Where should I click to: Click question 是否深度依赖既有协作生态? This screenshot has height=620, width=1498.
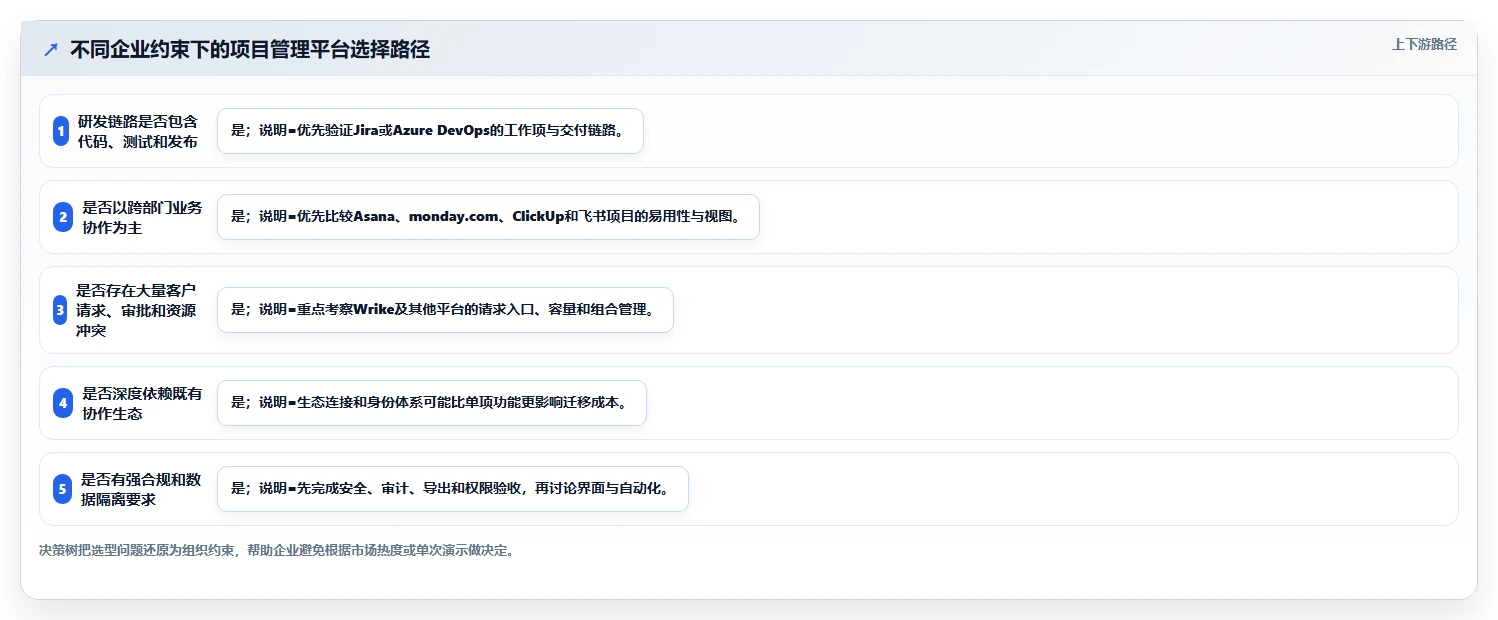point(142,403)
